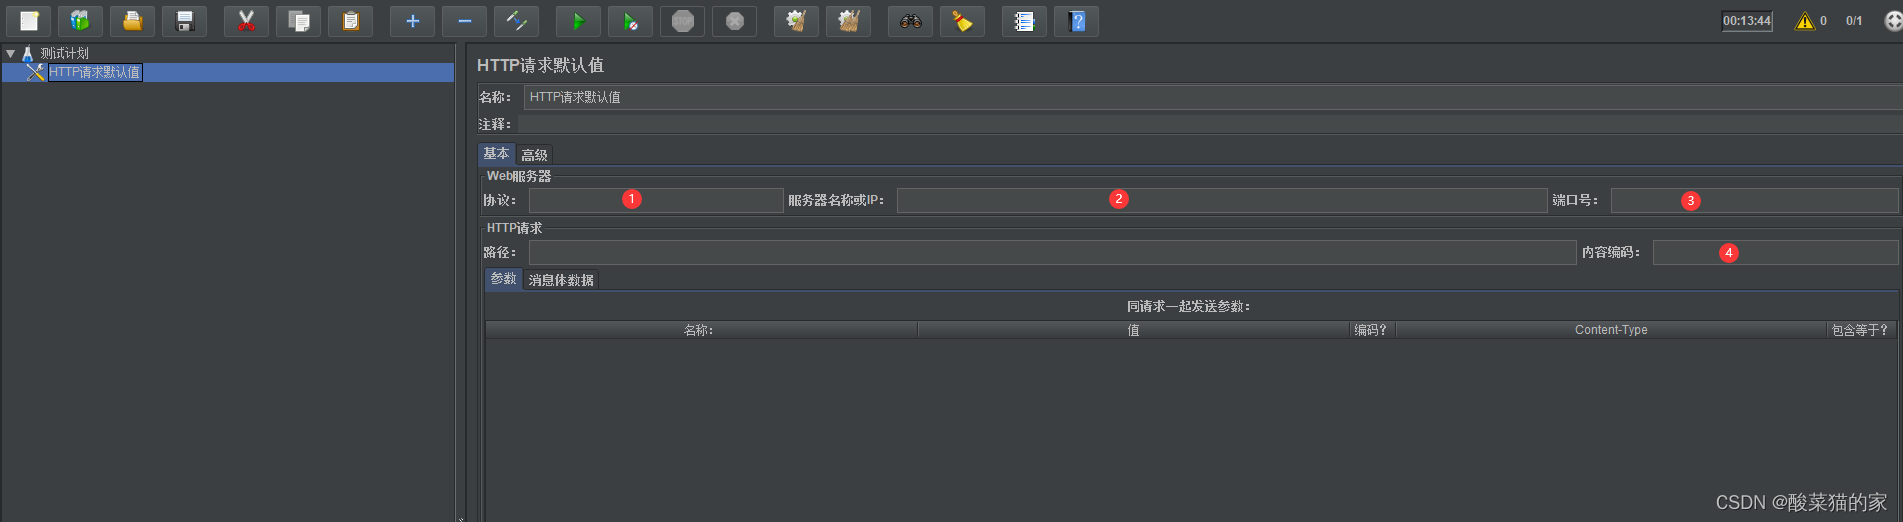
Task: Open the Help question mark icon
Action: [x=1076, y=21]
